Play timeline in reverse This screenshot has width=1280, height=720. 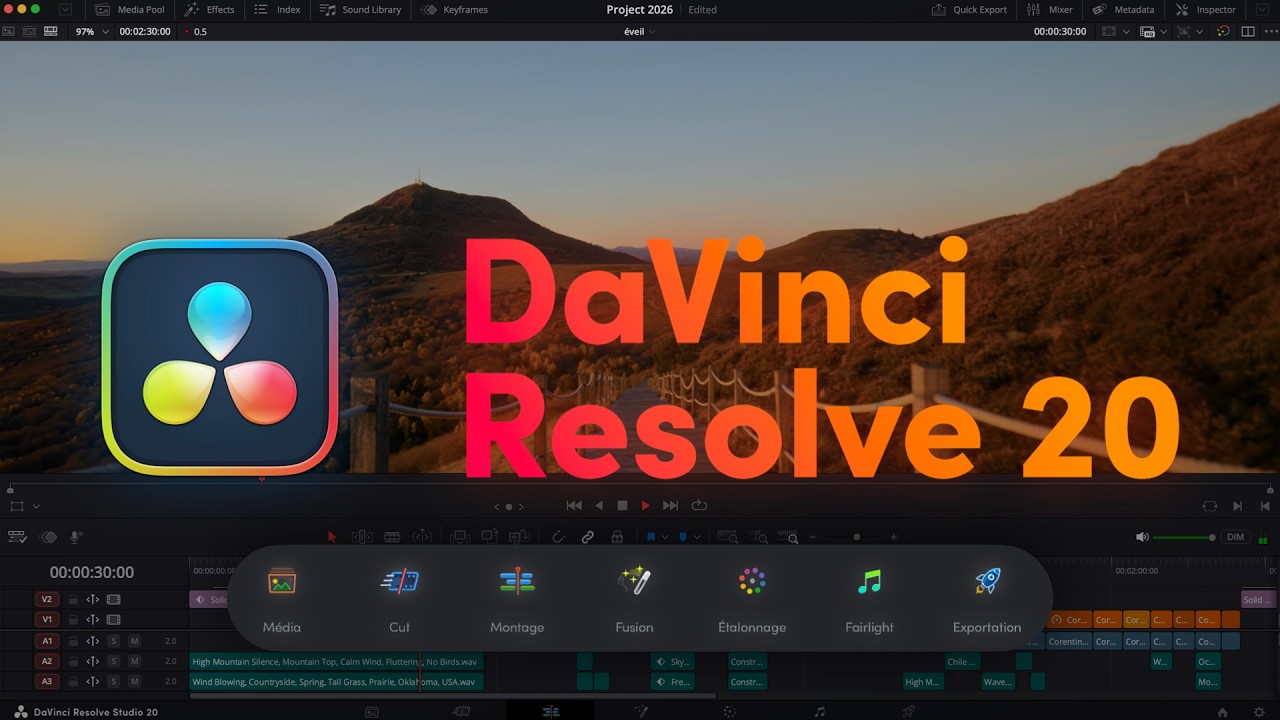pyautogui.click(x=599, y=506)
